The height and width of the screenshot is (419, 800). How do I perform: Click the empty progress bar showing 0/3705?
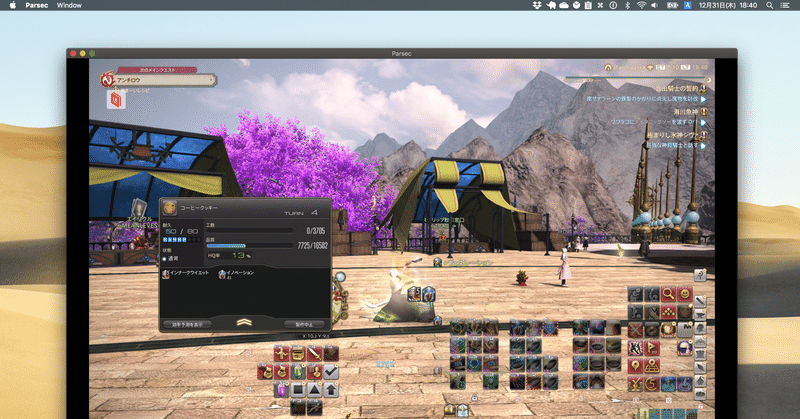point(249,231)
